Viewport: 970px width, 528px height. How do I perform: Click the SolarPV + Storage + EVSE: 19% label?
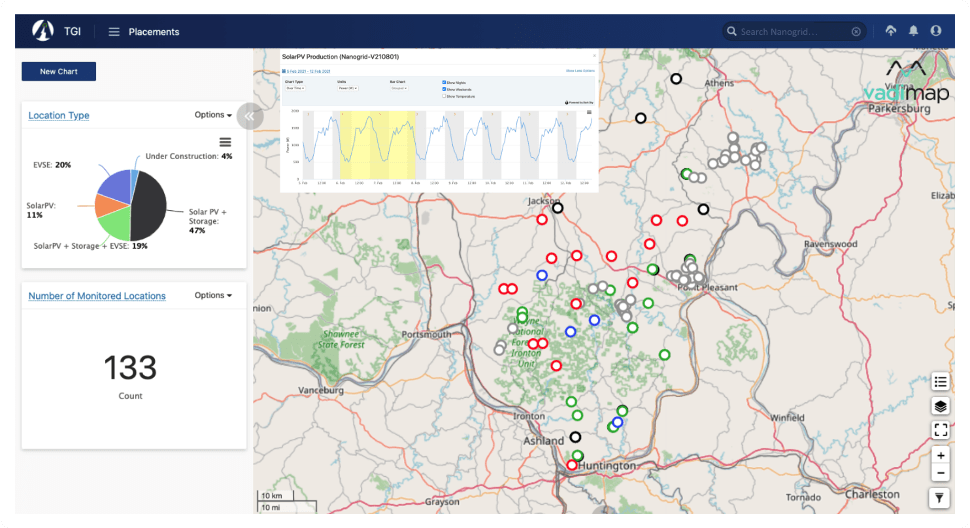pyautogui.click(x=90, y=246)
